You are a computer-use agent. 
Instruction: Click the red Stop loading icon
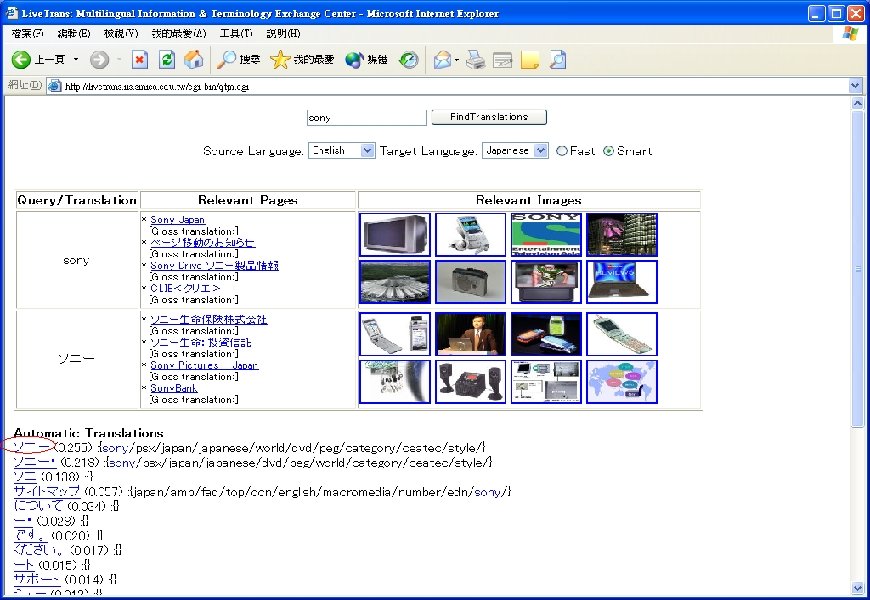pos(140,59)
